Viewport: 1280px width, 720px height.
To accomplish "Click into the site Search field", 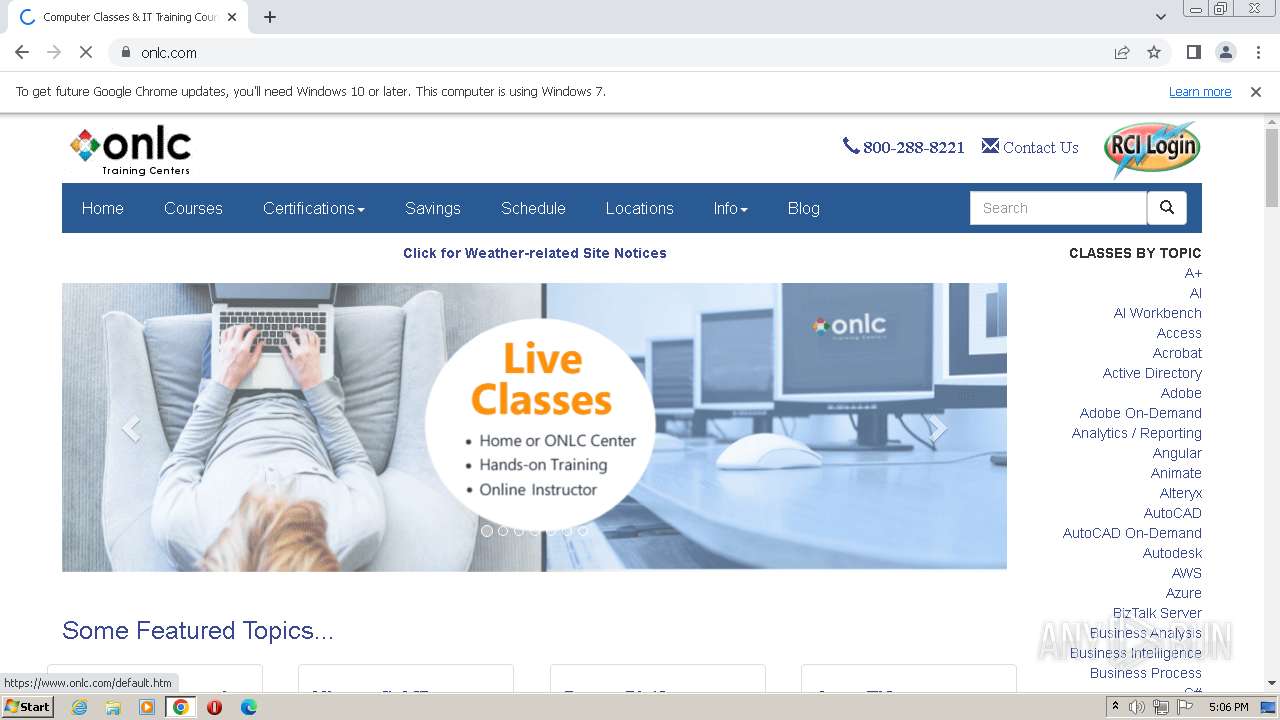I will pos(1058,208).
